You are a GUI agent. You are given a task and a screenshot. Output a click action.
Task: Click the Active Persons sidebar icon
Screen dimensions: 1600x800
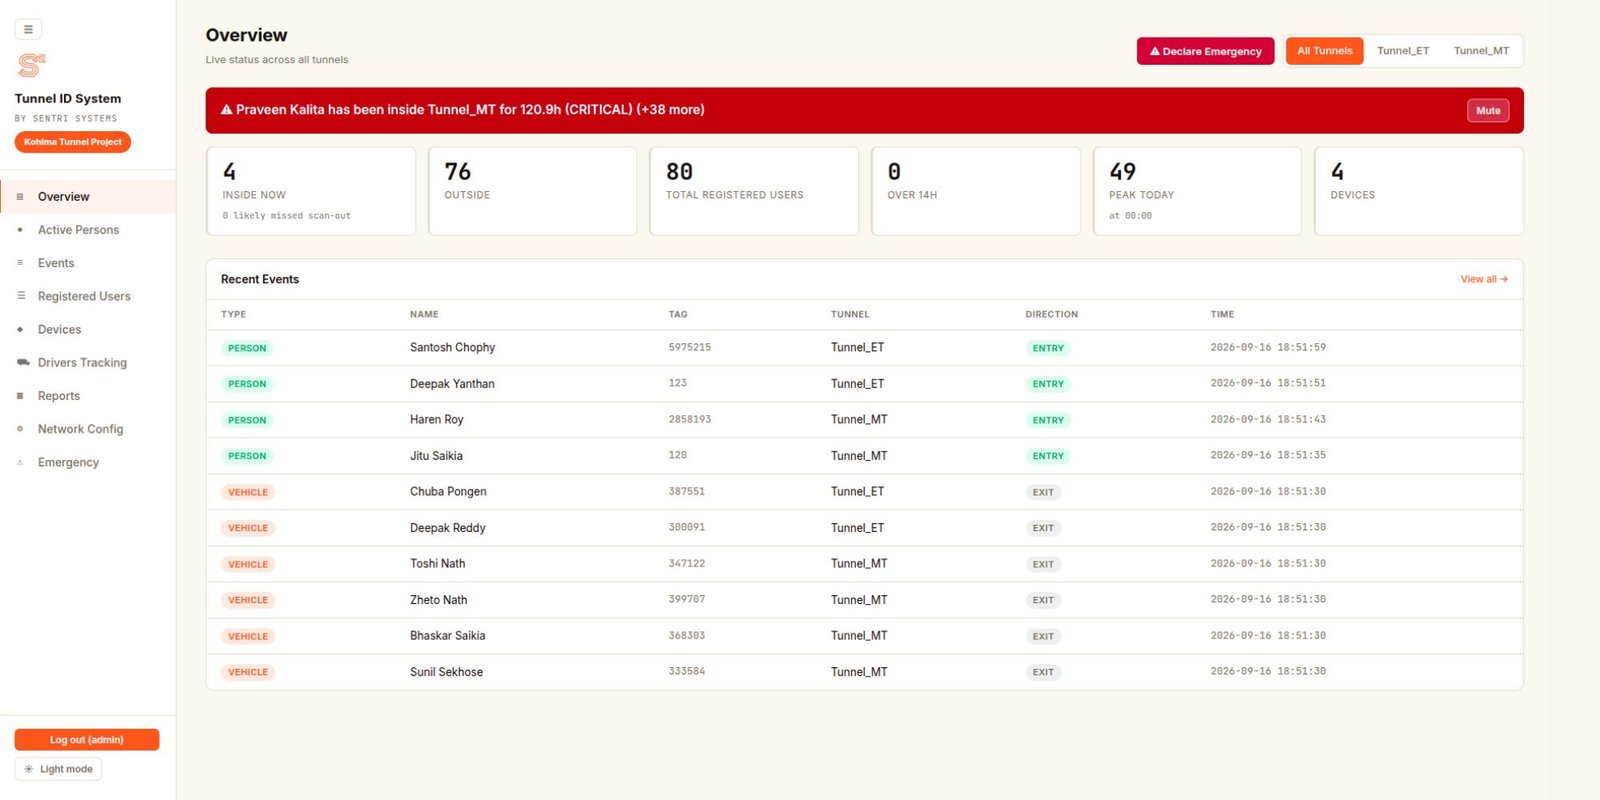(x=20, y=230)
